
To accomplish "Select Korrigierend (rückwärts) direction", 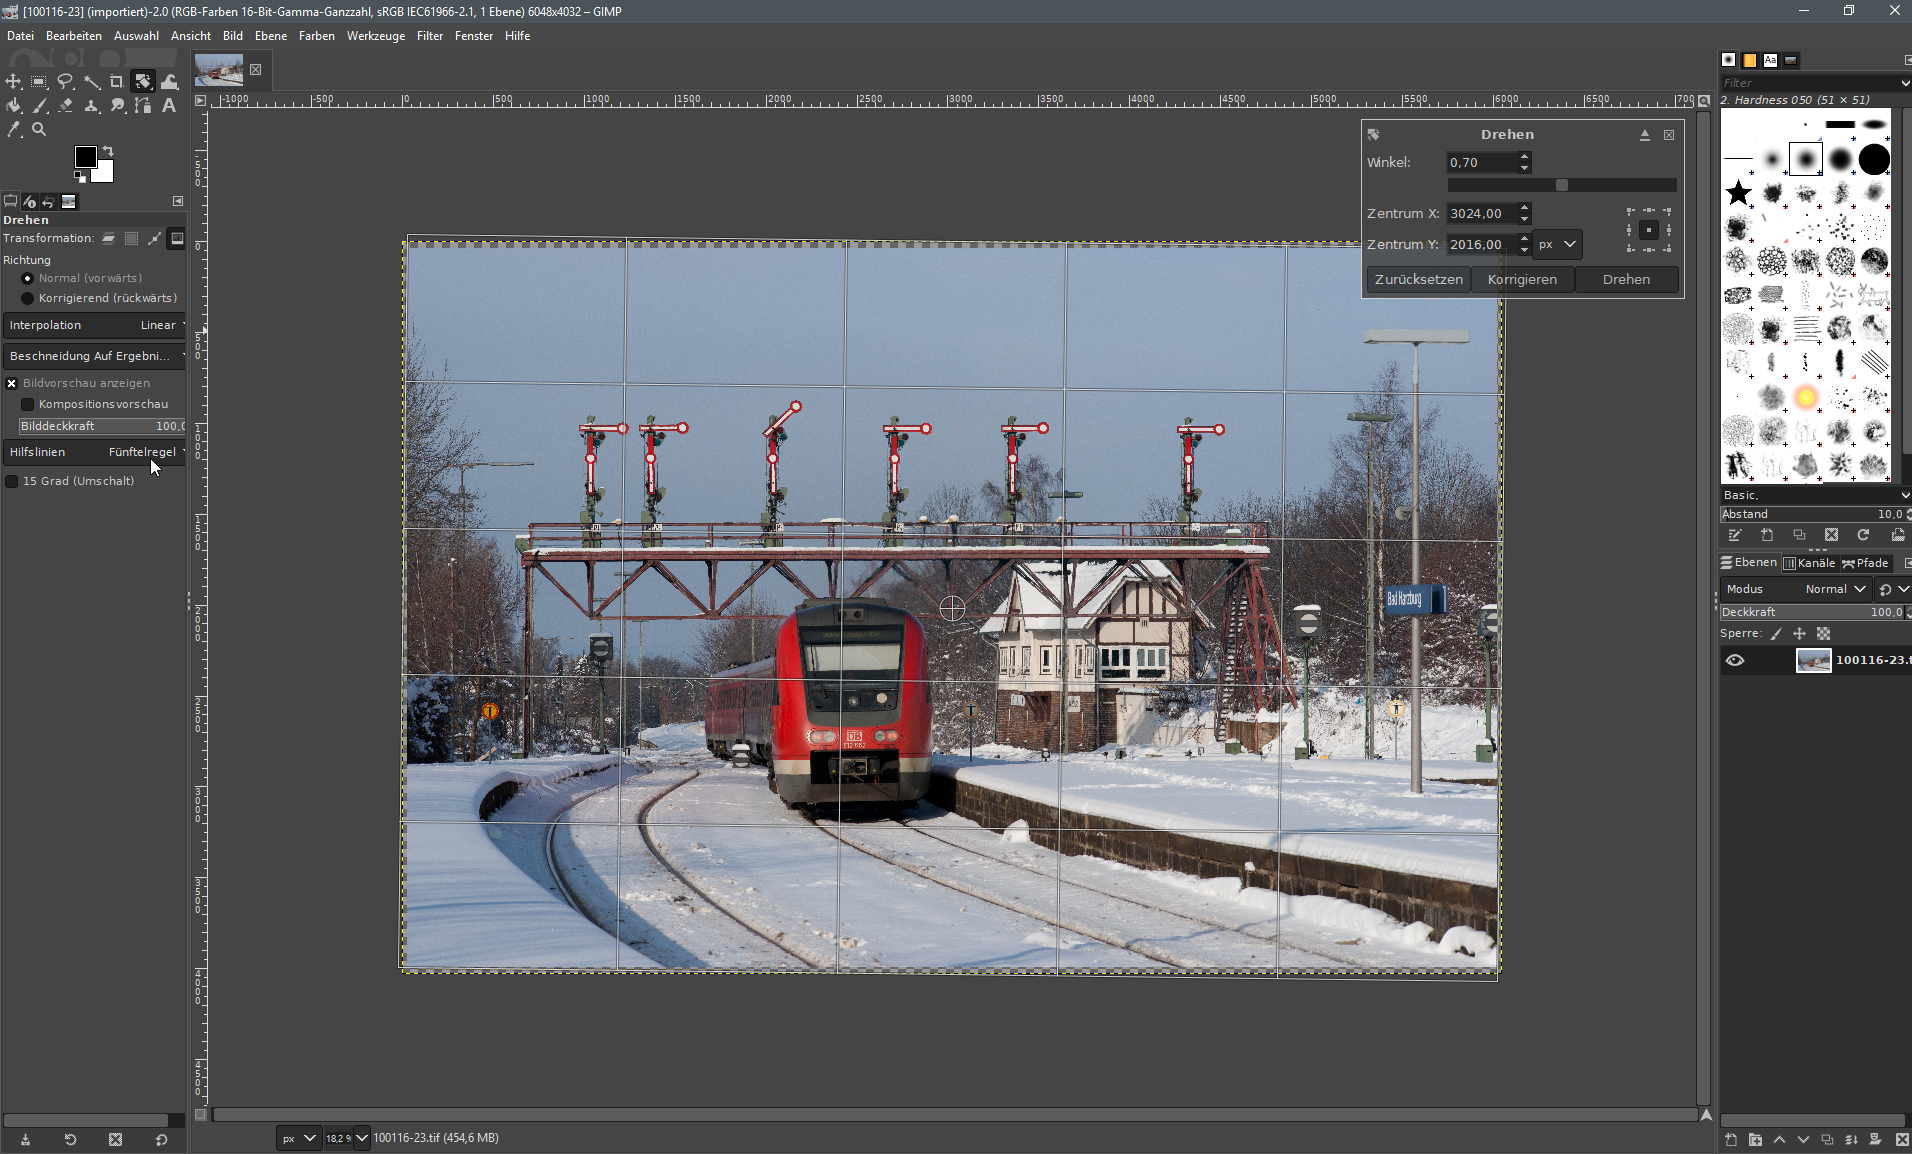I will (x=28, y=299).
